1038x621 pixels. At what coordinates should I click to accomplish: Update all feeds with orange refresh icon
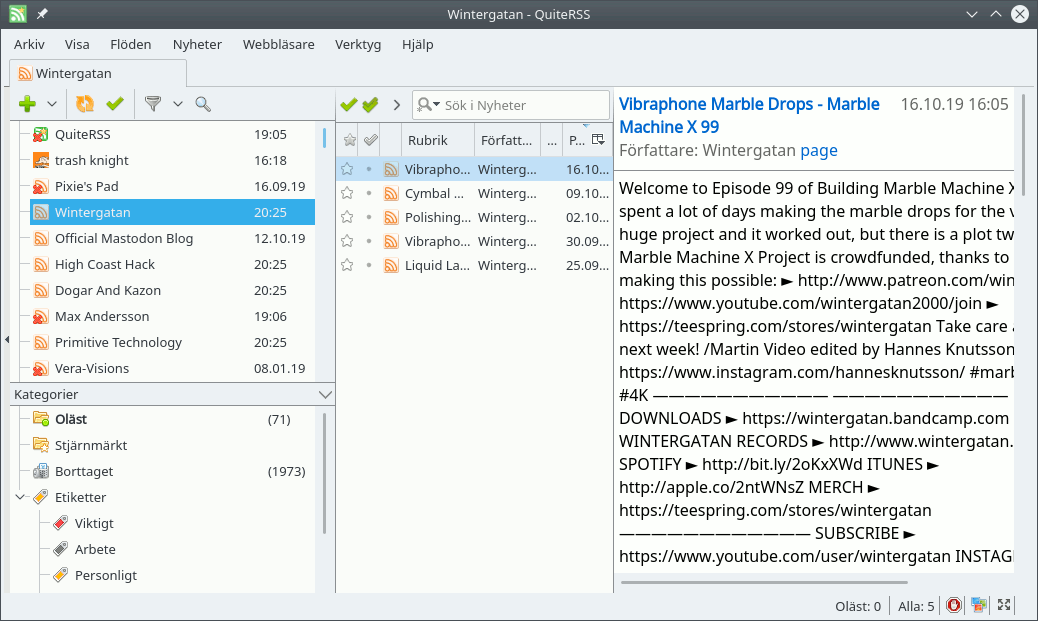click(x=85, y=104)
